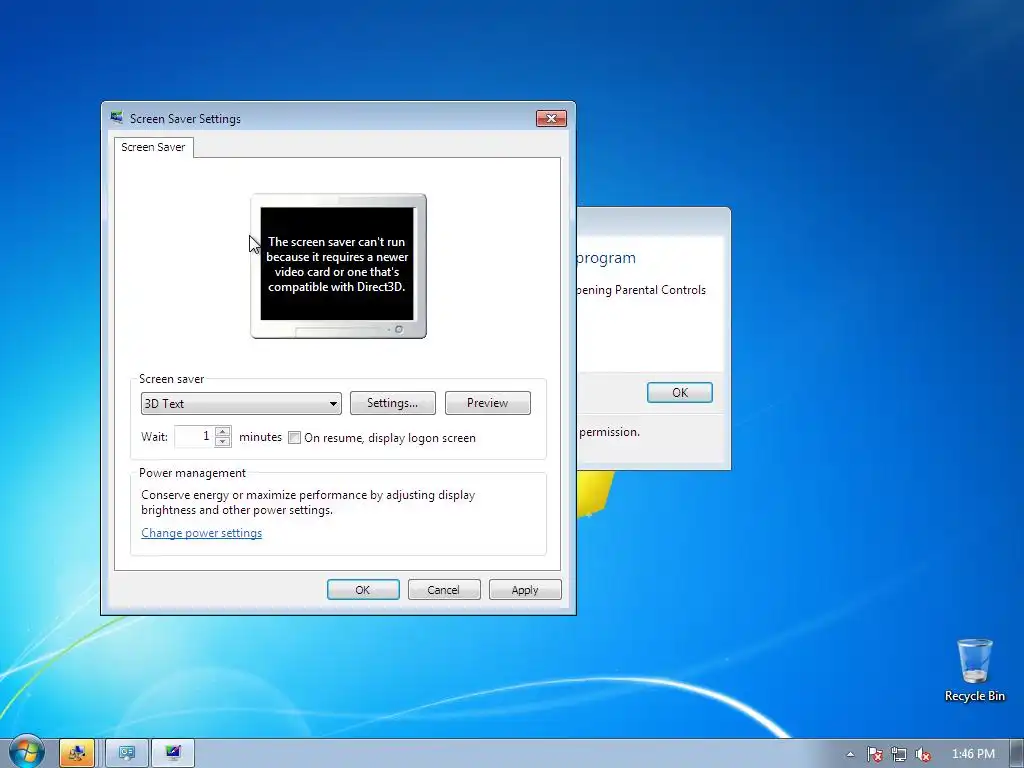Switch to the Screen Saver taskbar item
The image size is (1024, 768).
pyautogui.click(x=172, y=753)
